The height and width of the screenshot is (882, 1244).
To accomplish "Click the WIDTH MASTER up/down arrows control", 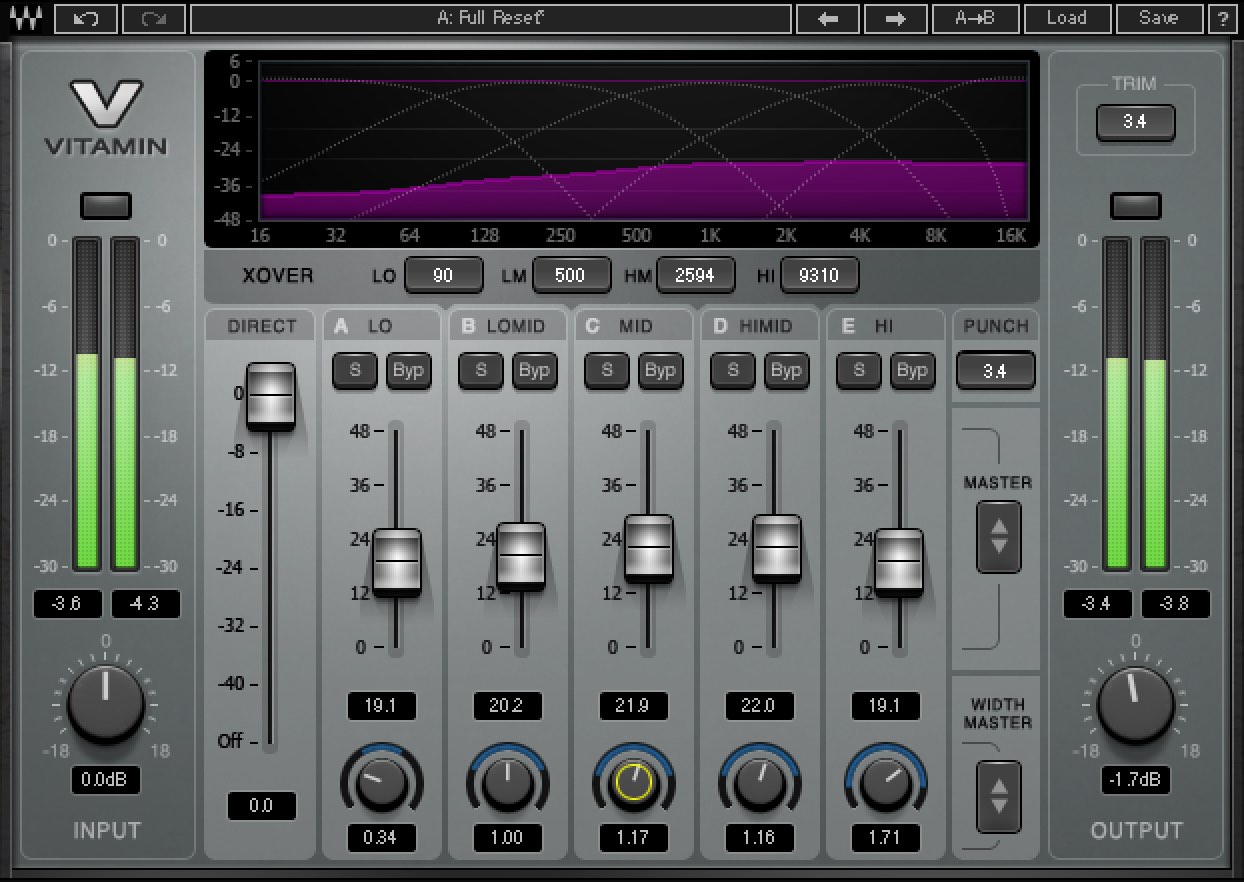I will [998, 796].
